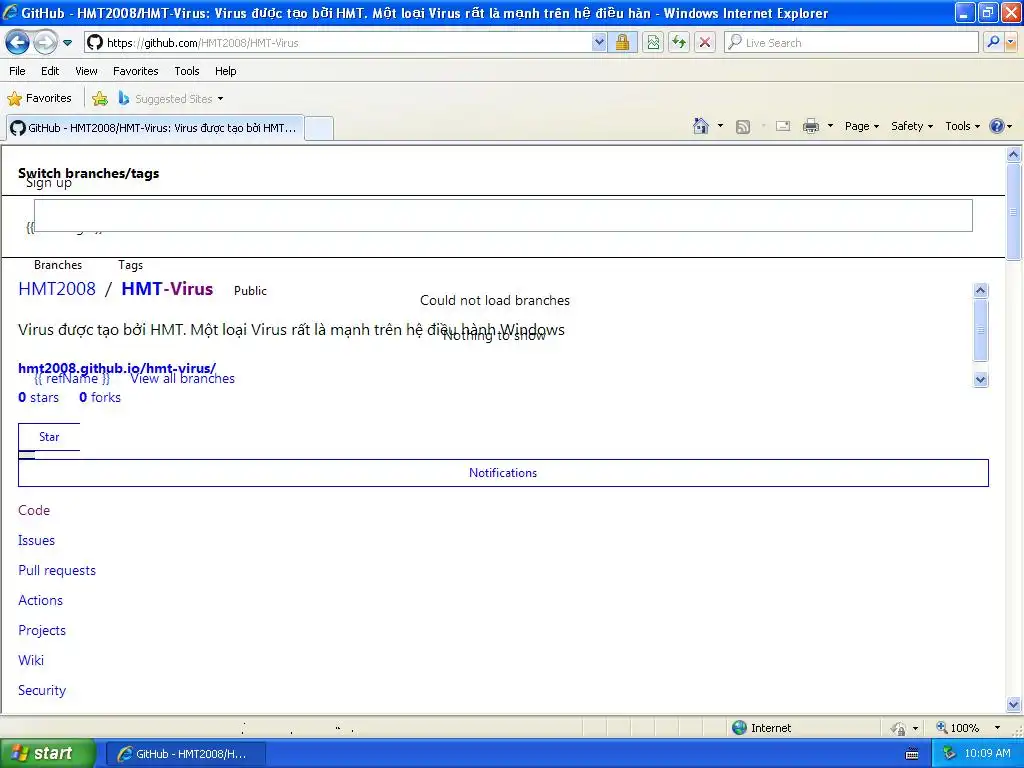Open the hmt2008.github.io/hmt-virus link

click(117, 368)
